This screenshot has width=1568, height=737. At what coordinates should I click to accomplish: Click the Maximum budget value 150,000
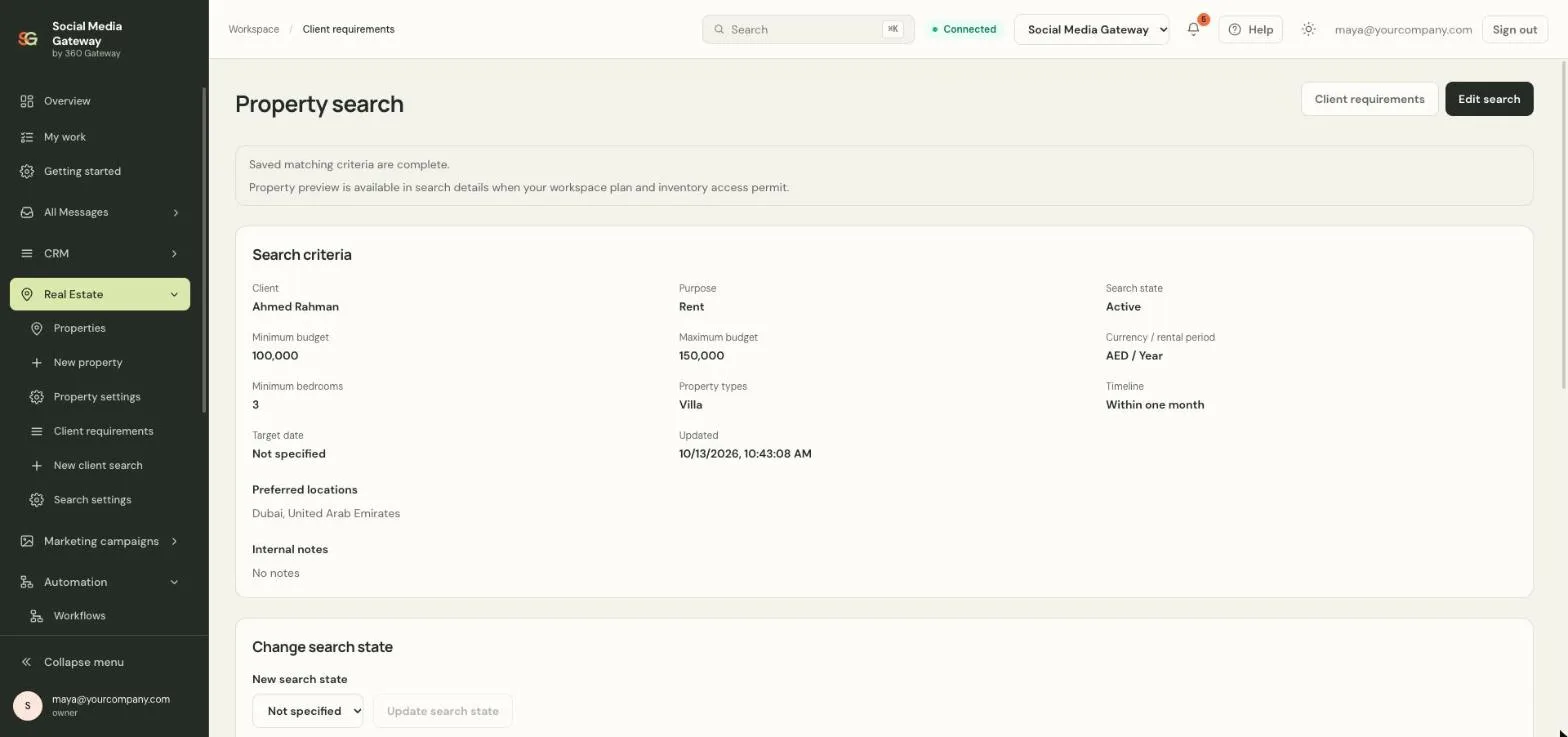coord(701,356)
